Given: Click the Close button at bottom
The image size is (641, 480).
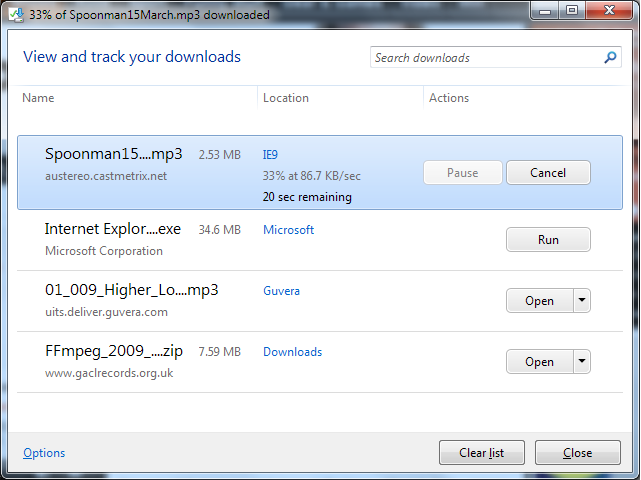Looking at the screenshot, I should click(578, 453).
